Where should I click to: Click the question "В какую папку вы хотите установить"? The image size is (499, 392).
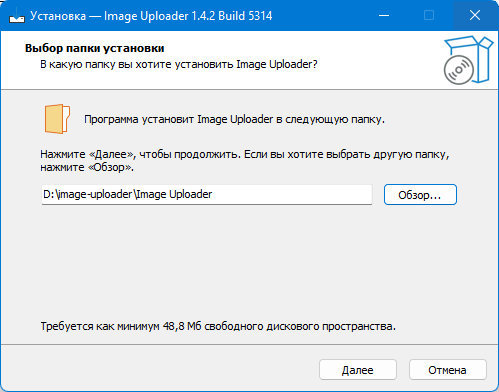(x=137, y=64)
